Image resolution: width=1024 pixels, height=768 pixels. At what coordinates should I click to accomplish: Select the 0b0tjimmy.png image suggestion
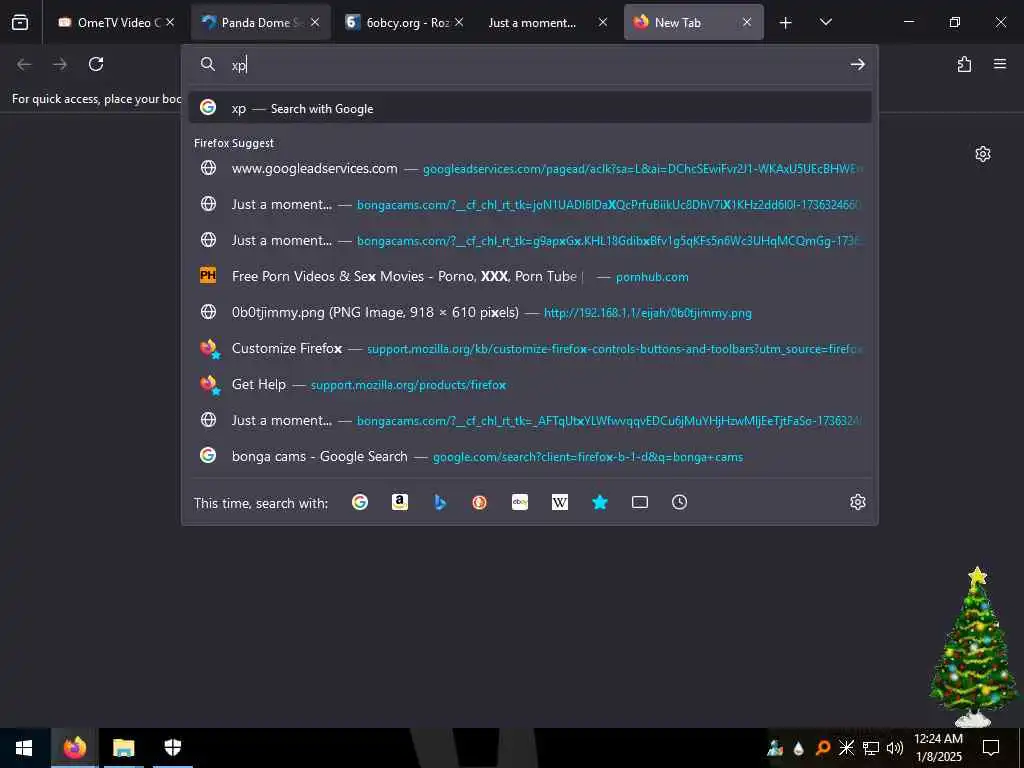click(x=530, y=312)
